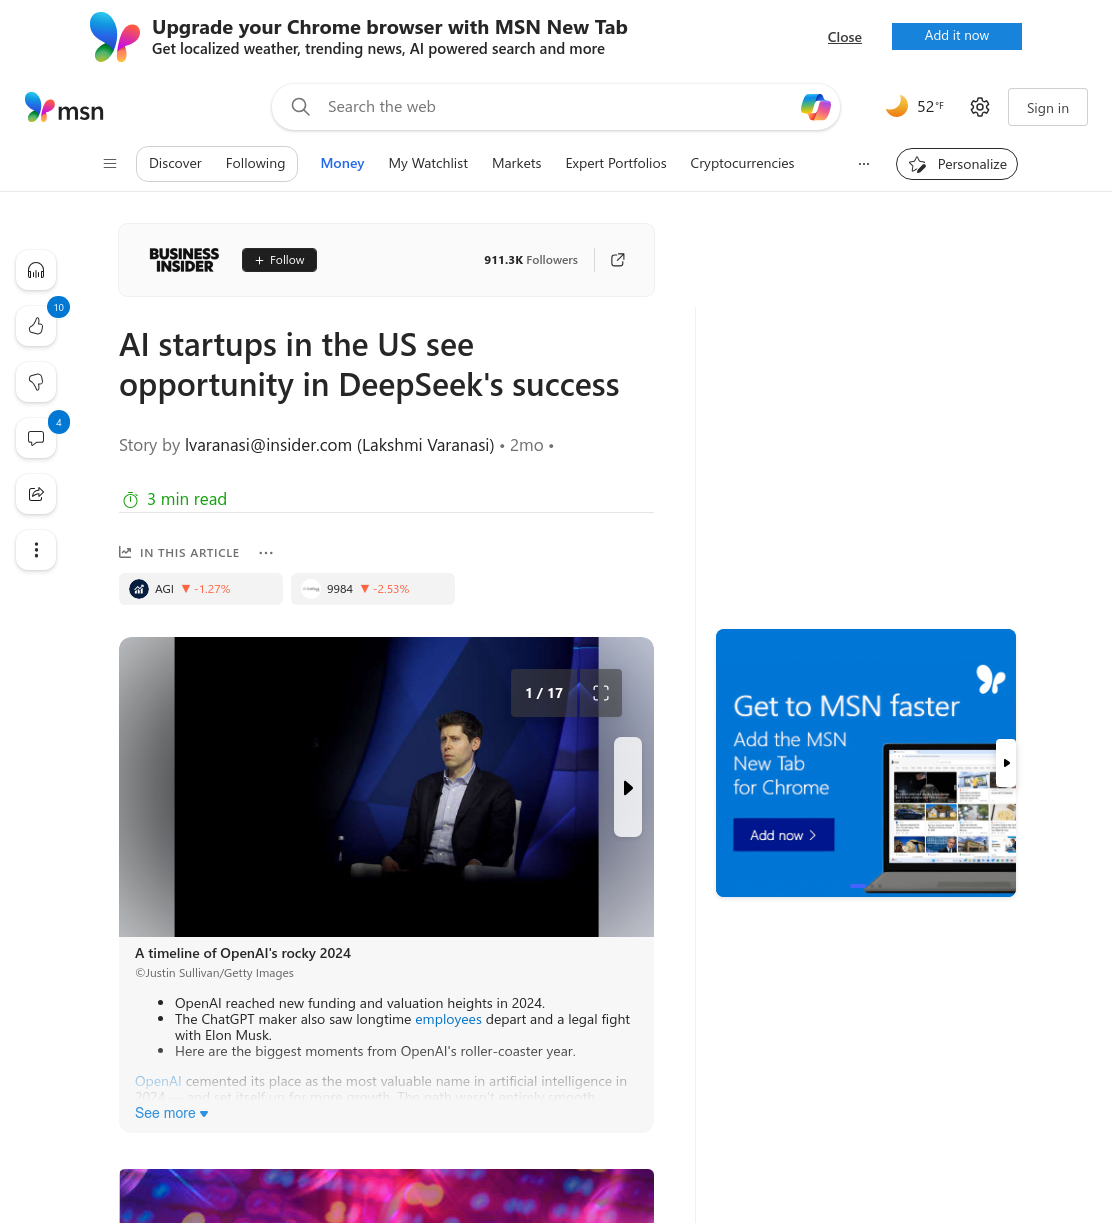Viewport: 1112px width, 1223px height.
Task: Open the comments icon
Action: coord(36,438)
